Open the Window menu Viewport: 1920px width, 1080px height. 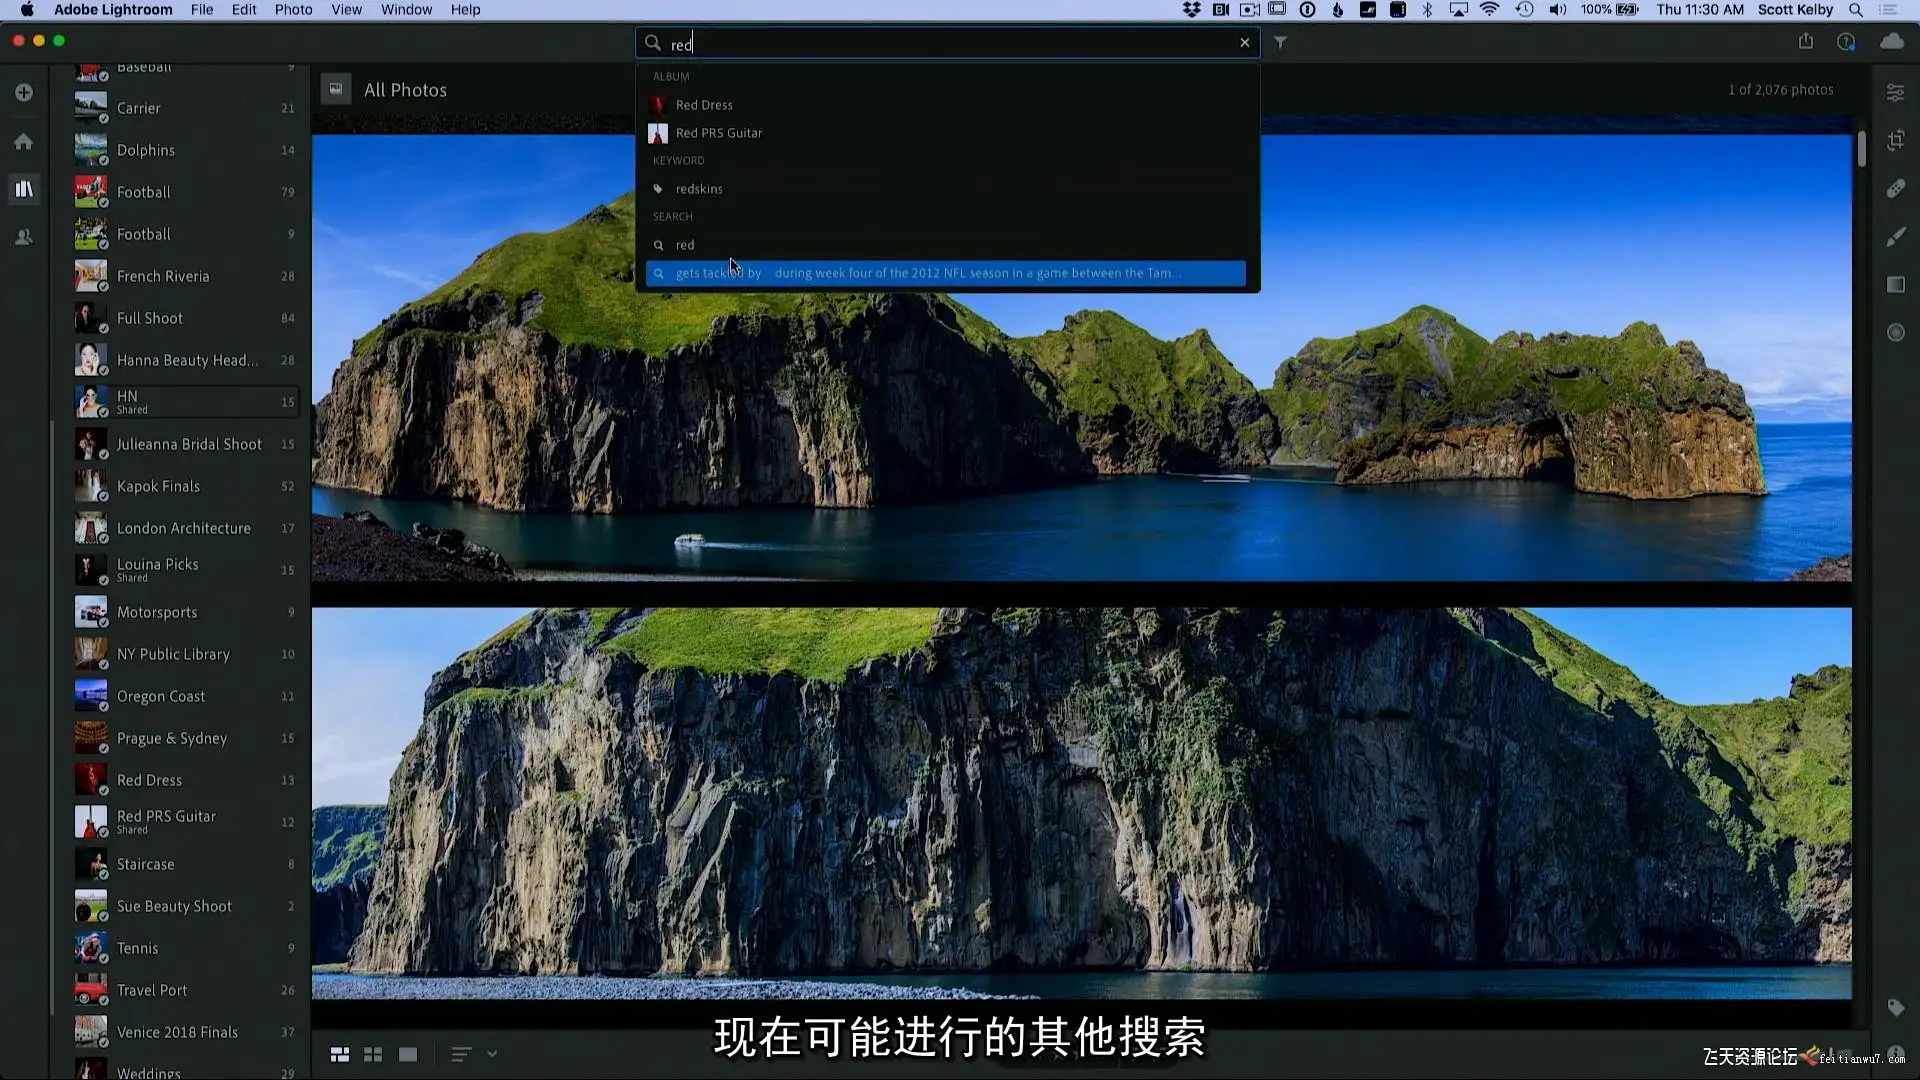pos(406,9)
